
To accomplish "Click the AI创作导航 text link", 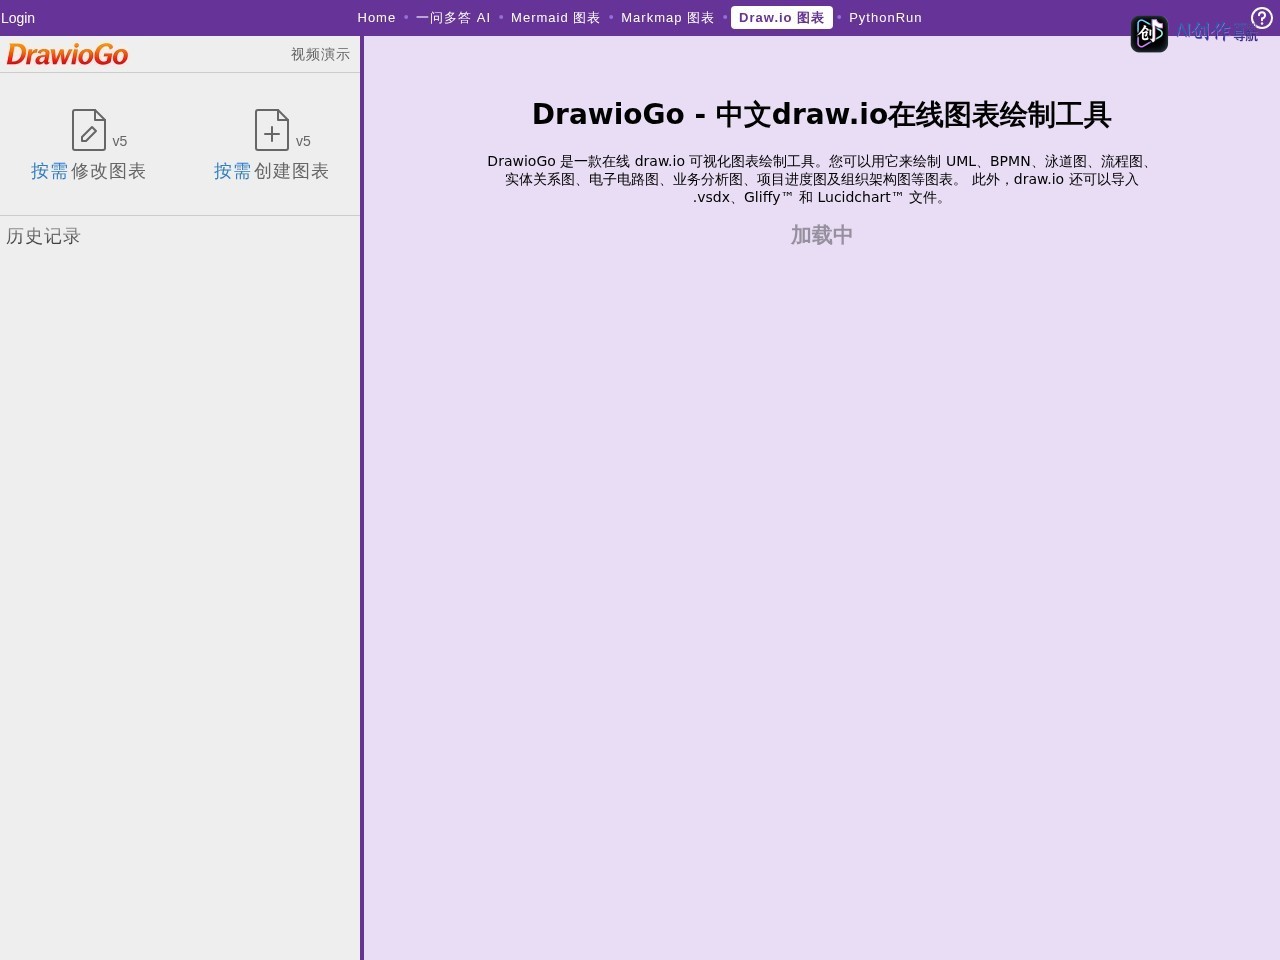I will coord(1216,32).
